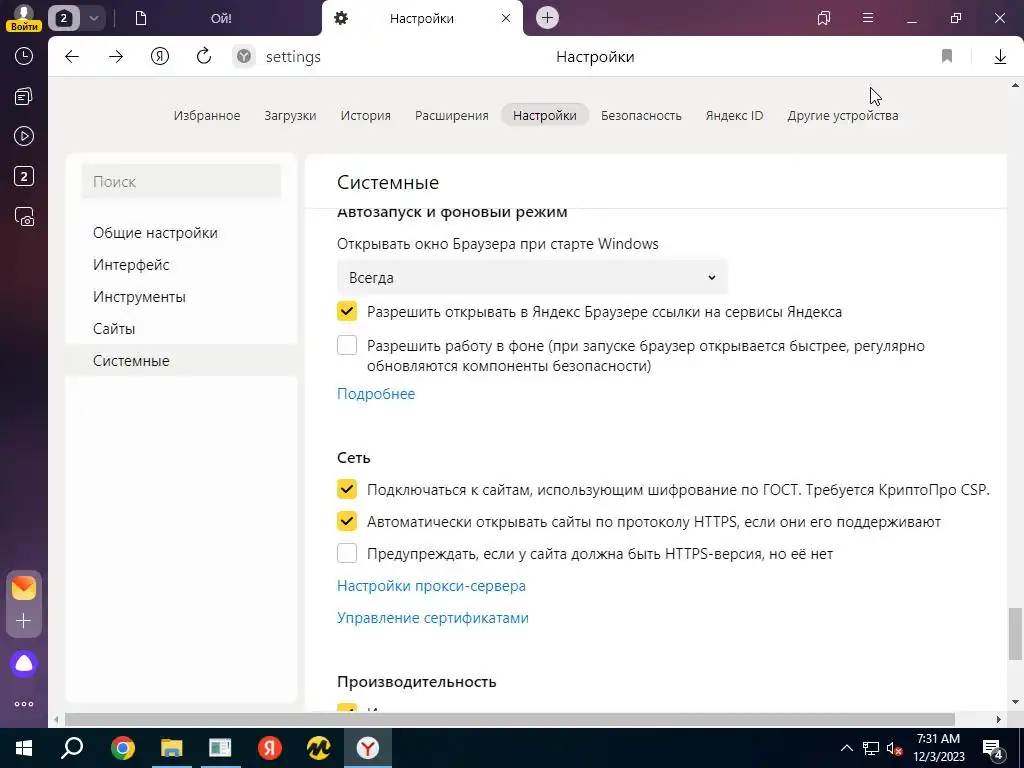This screenshot has width=1024, height=768.
Task: Open the Яндекс ID section
Action: pyautogui.click(x=734, y=116)
